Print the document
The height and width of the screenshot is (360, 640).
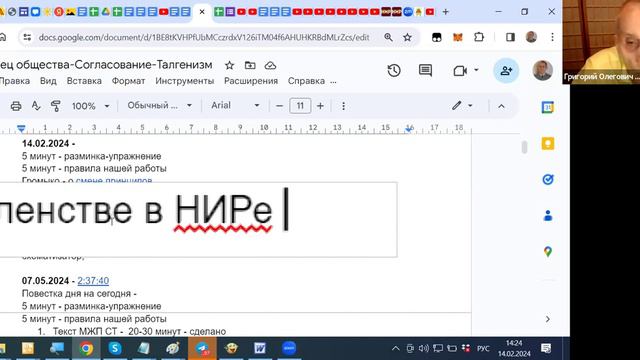16,106
